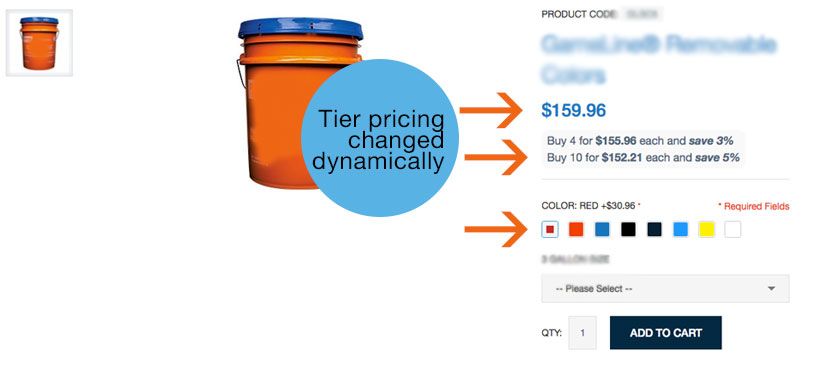Click the dropdown arrow of size selector
The image size is (822, 384).
(x=771, y=289)
